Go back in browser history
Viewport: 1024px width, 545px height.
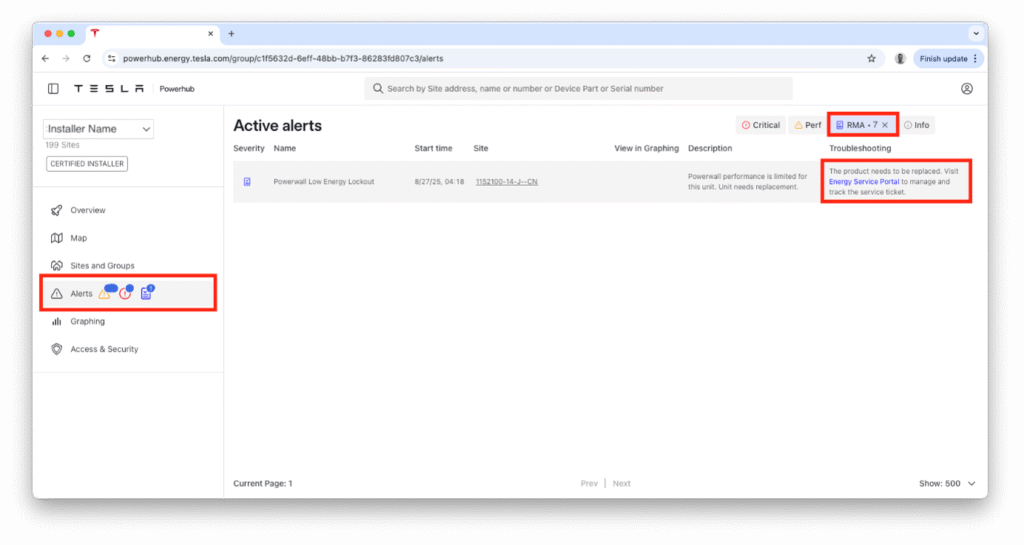(45, 59)
